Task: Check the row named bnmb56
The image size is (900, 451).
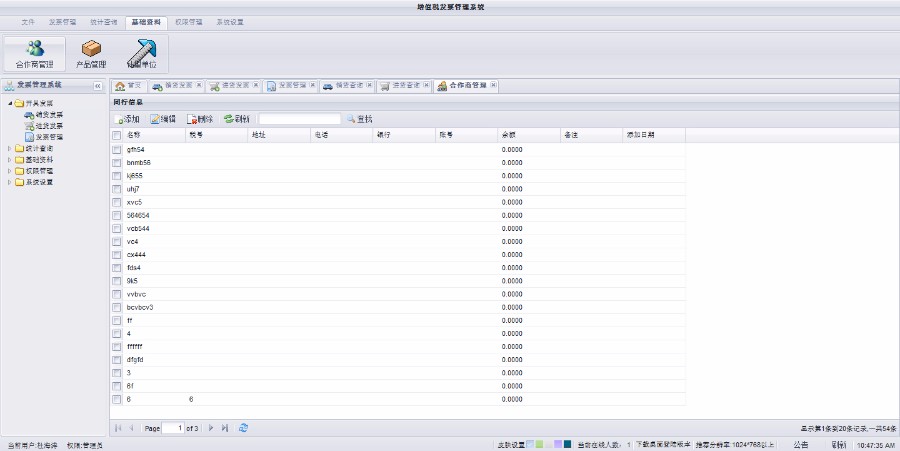Action: (117, 163)
